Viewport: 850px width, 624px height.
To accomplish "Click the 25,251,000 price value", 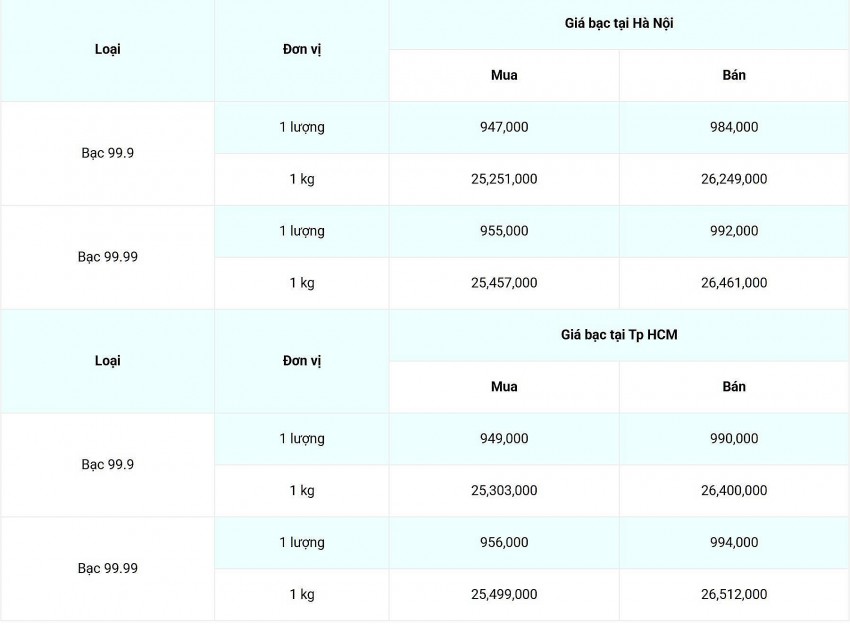I will (504, 179).
